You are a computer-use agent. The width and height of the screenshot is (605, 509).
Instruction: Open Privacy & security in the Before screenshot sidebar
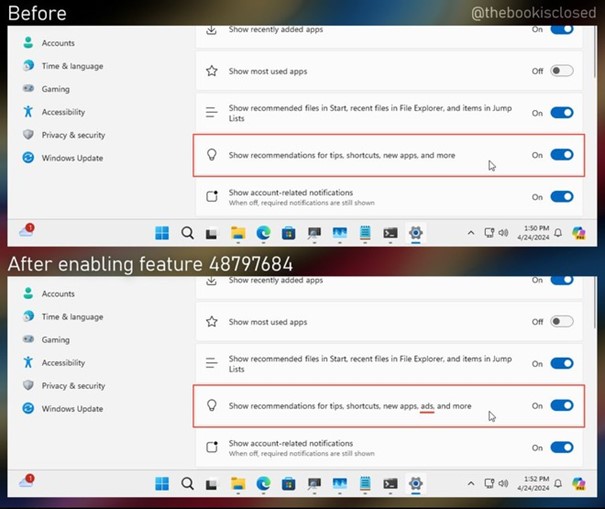(x=64, y=135)
